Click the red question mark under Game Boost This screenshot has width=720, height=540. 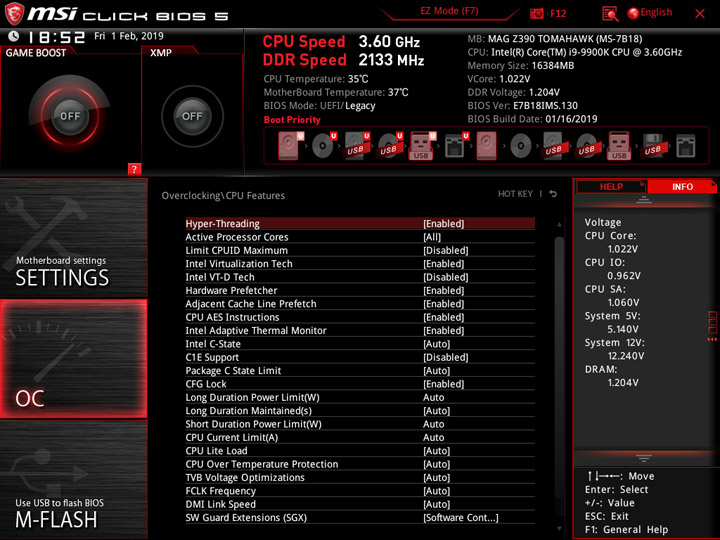click(134, 169)
